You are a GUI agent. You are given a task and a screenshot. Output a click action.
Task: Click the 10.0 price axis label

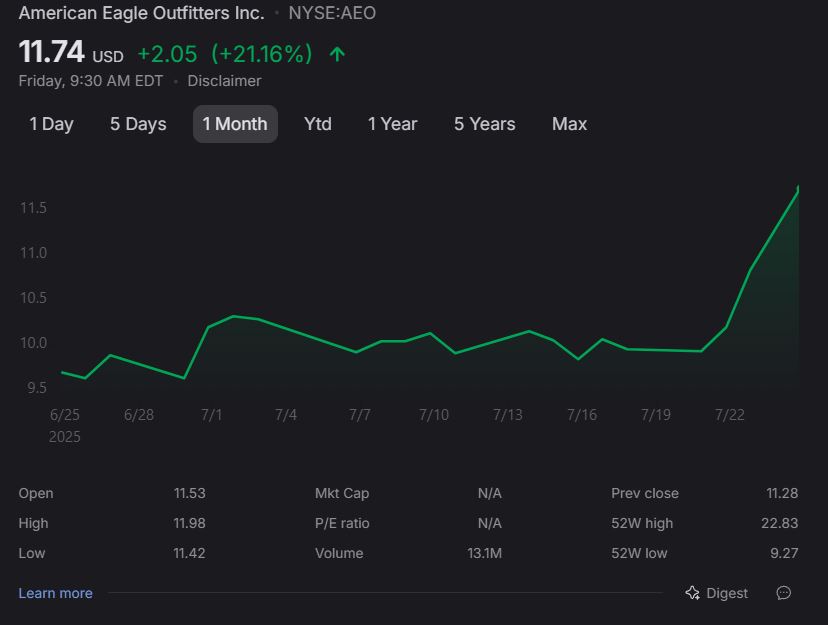(33, 343)
